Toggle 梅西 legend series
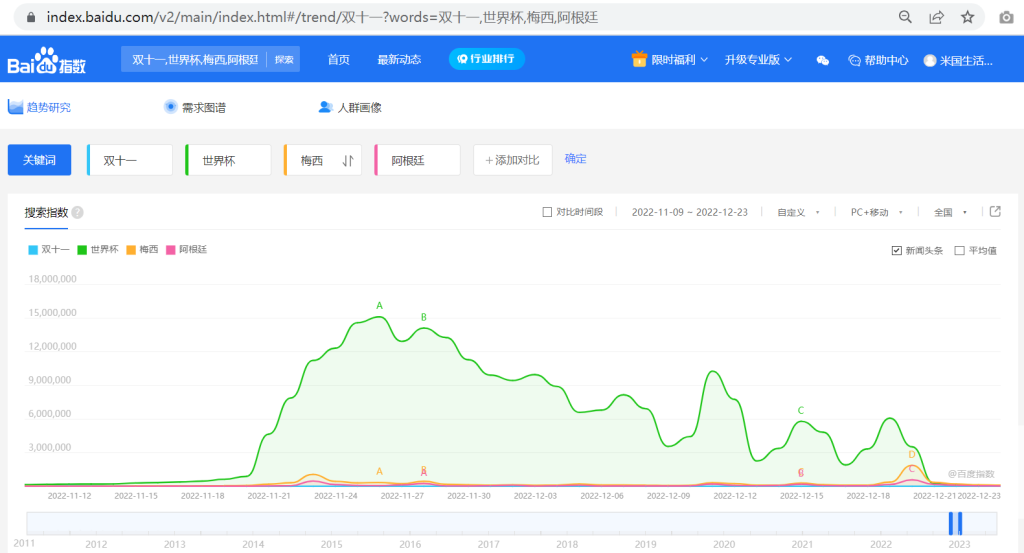Viewport: 1024px width, 553px height. coord(142,249)
